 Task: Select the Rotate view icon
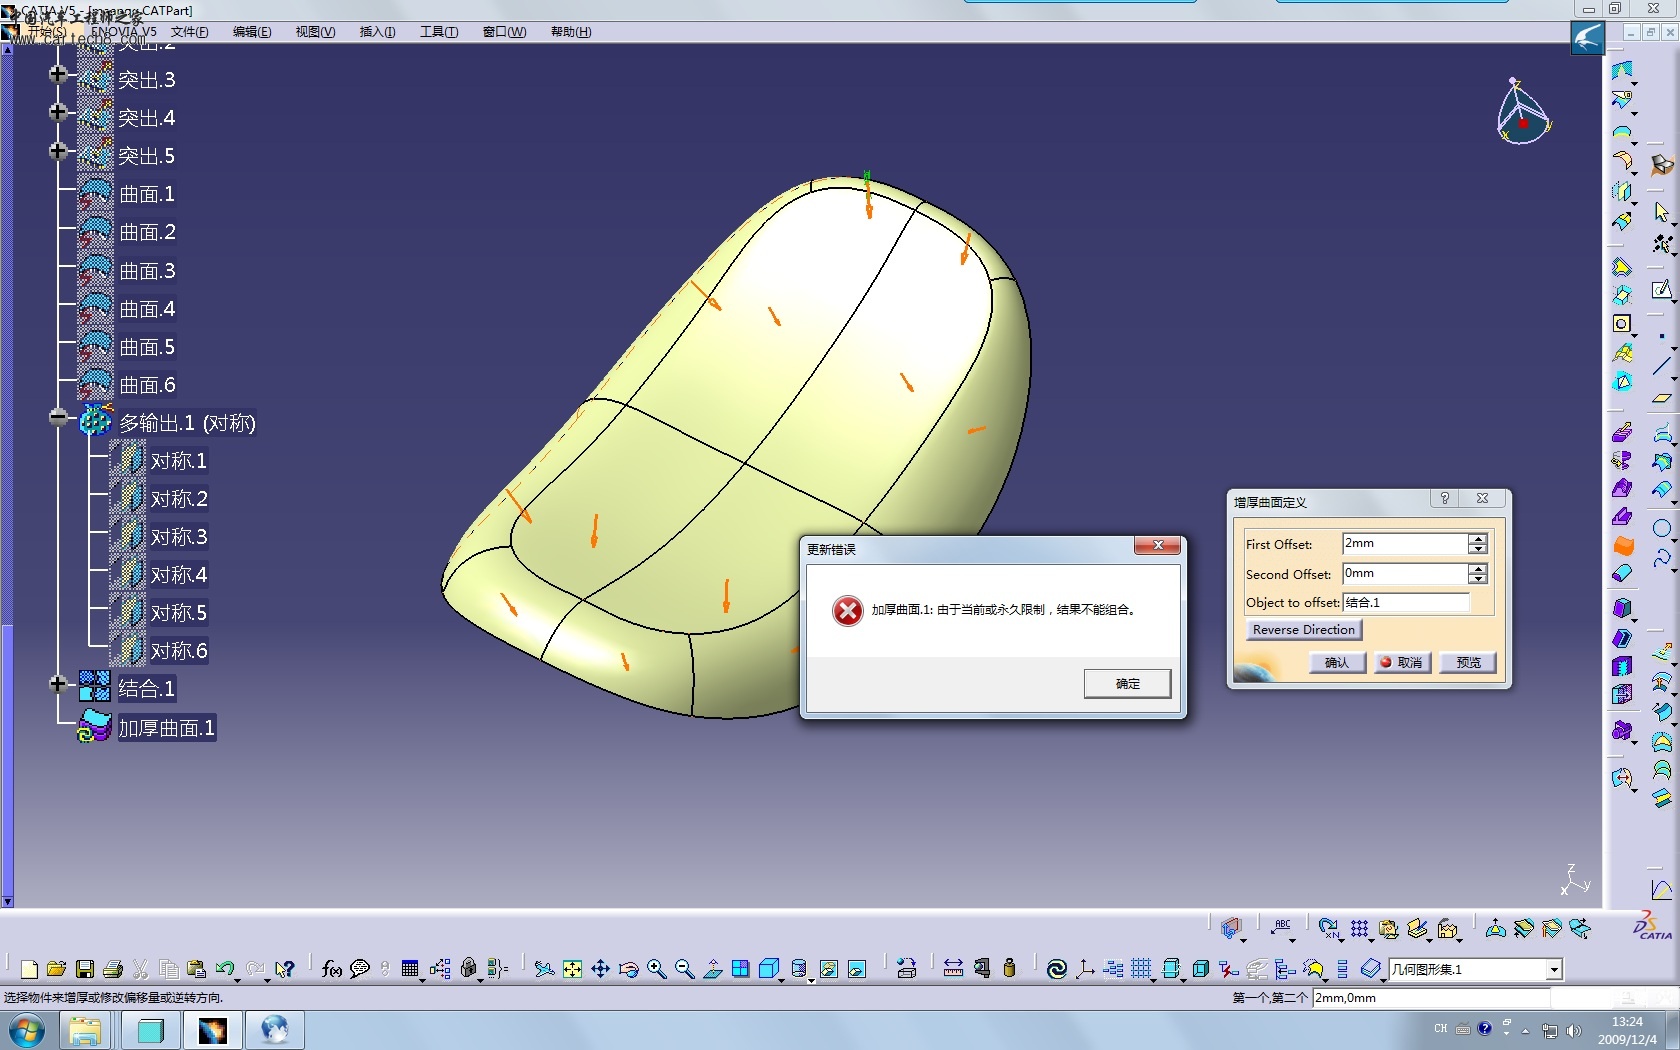628,969
